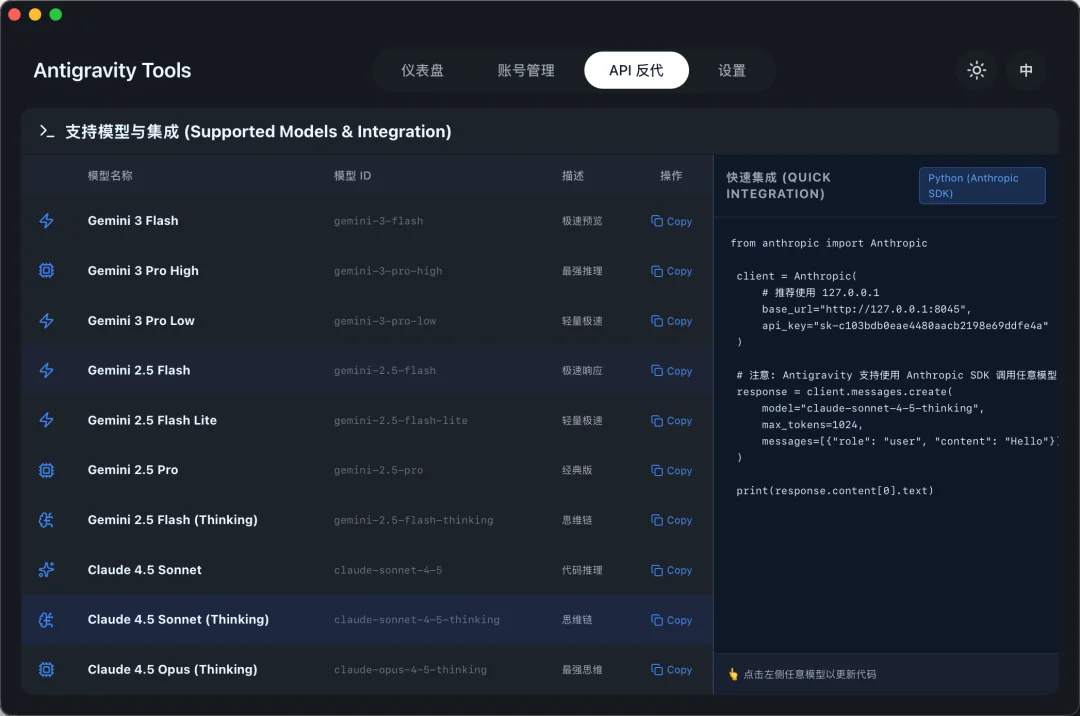This screenshot has width=1080, height=716.
Task: Click the sparkle icon beside Claude 4.5 Sonnet
Action: click(x=46, y=570)
